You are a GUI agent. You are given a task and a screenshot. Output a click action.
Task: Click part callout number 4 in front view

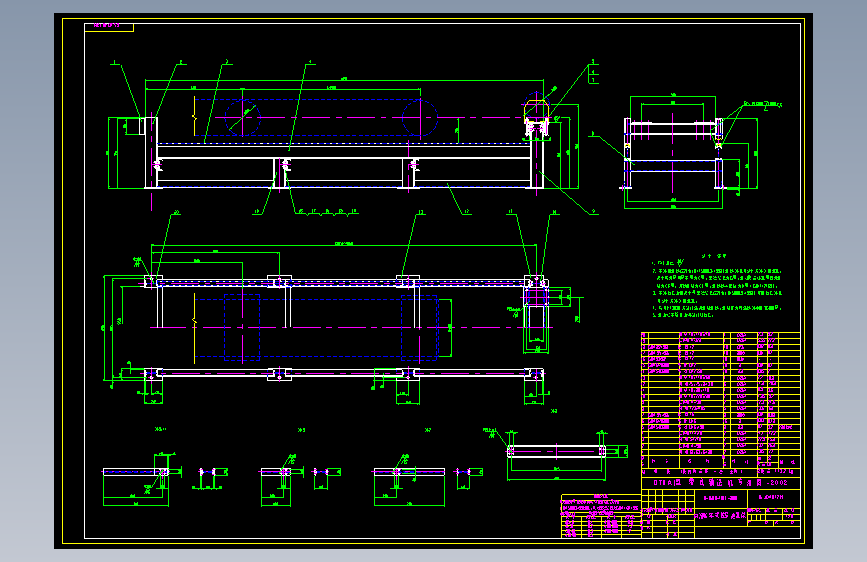(310, 62)
